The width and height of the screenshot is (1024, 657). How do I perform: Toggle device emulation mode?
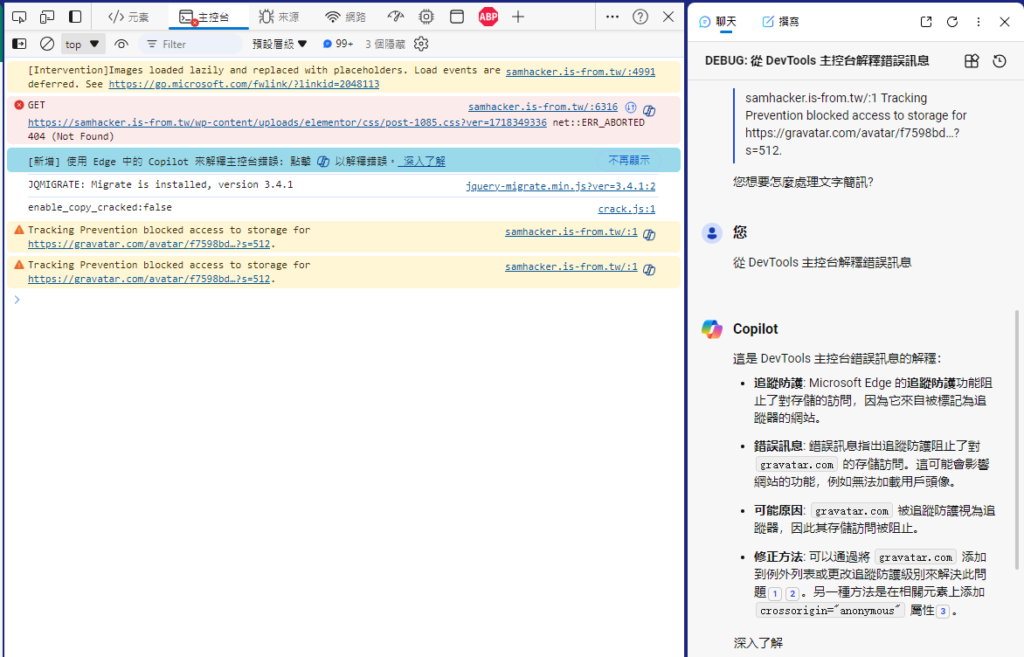(47, 17)
